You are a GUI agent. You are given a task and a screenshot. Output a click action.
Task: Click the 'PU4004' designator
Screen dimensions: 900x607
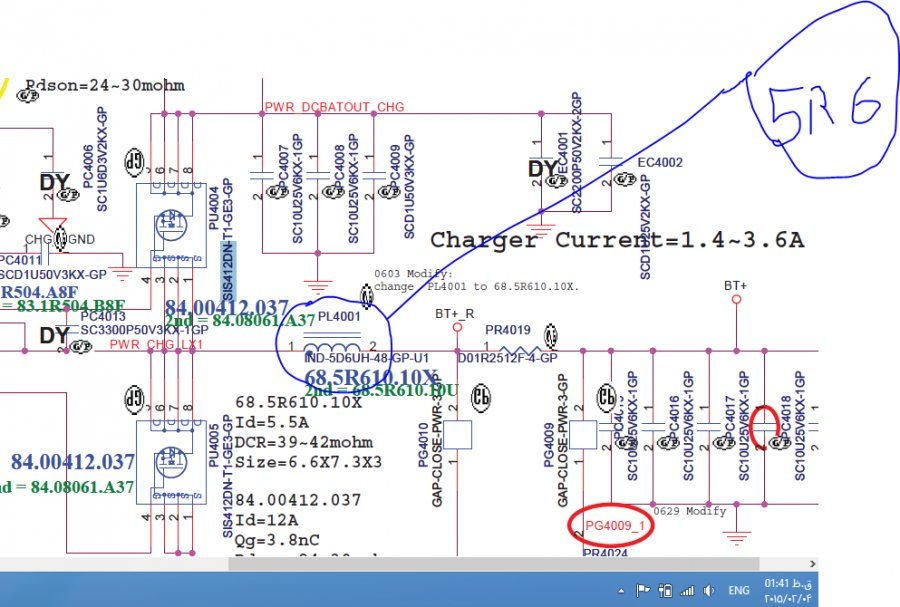[x=214, y=208]
